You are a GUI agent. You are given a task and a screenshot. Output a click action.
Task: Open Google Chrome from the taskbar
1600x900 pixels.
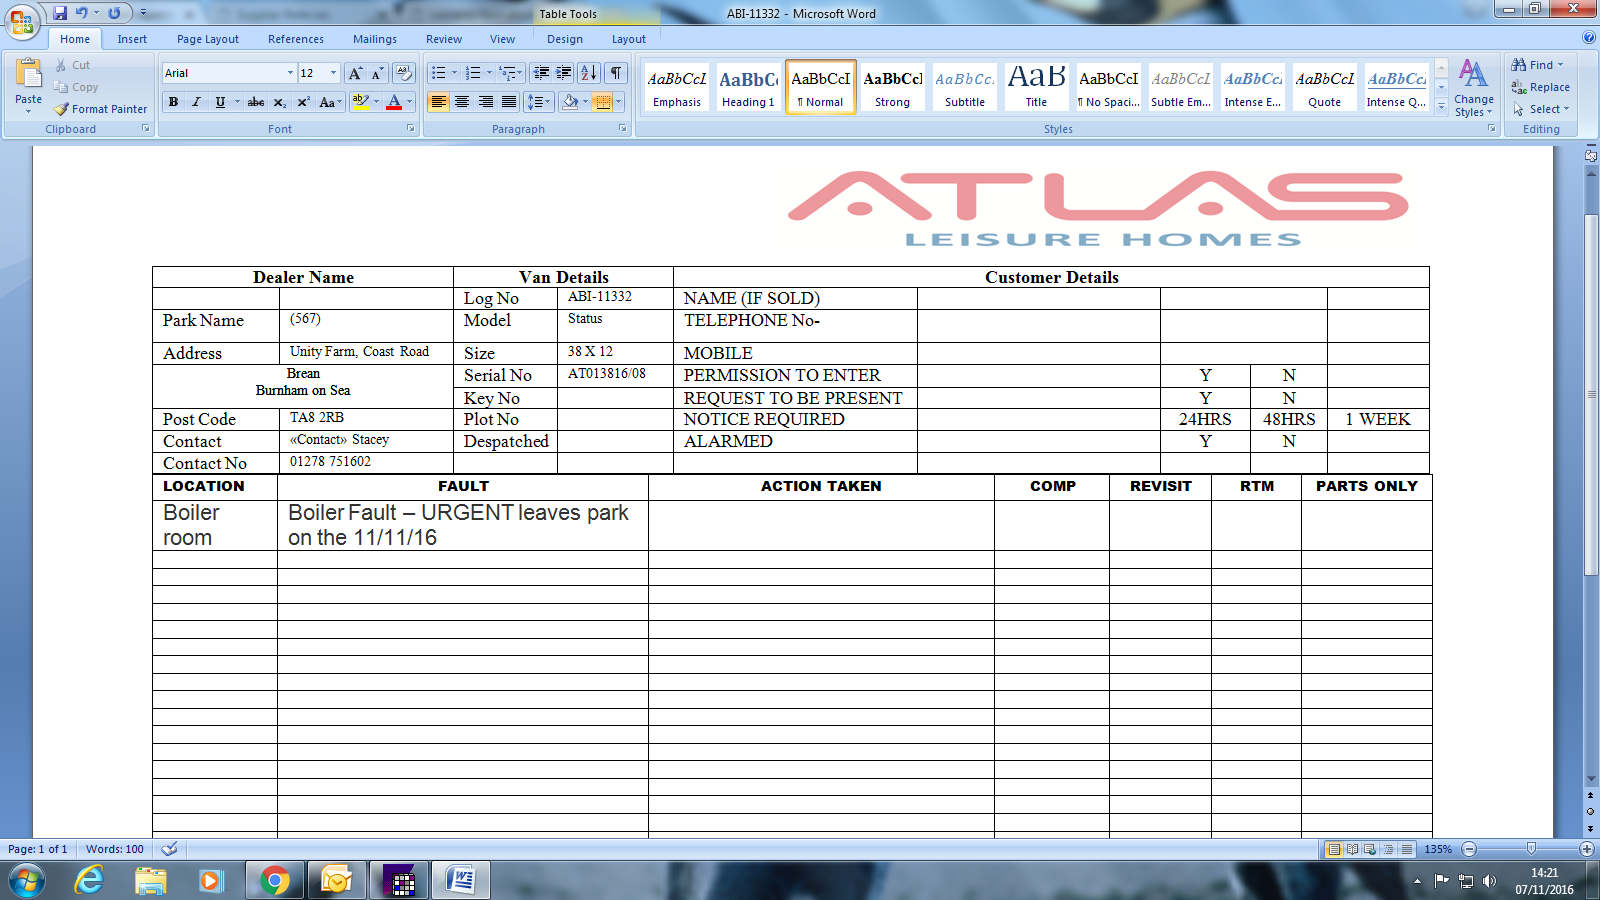[274, 881]
